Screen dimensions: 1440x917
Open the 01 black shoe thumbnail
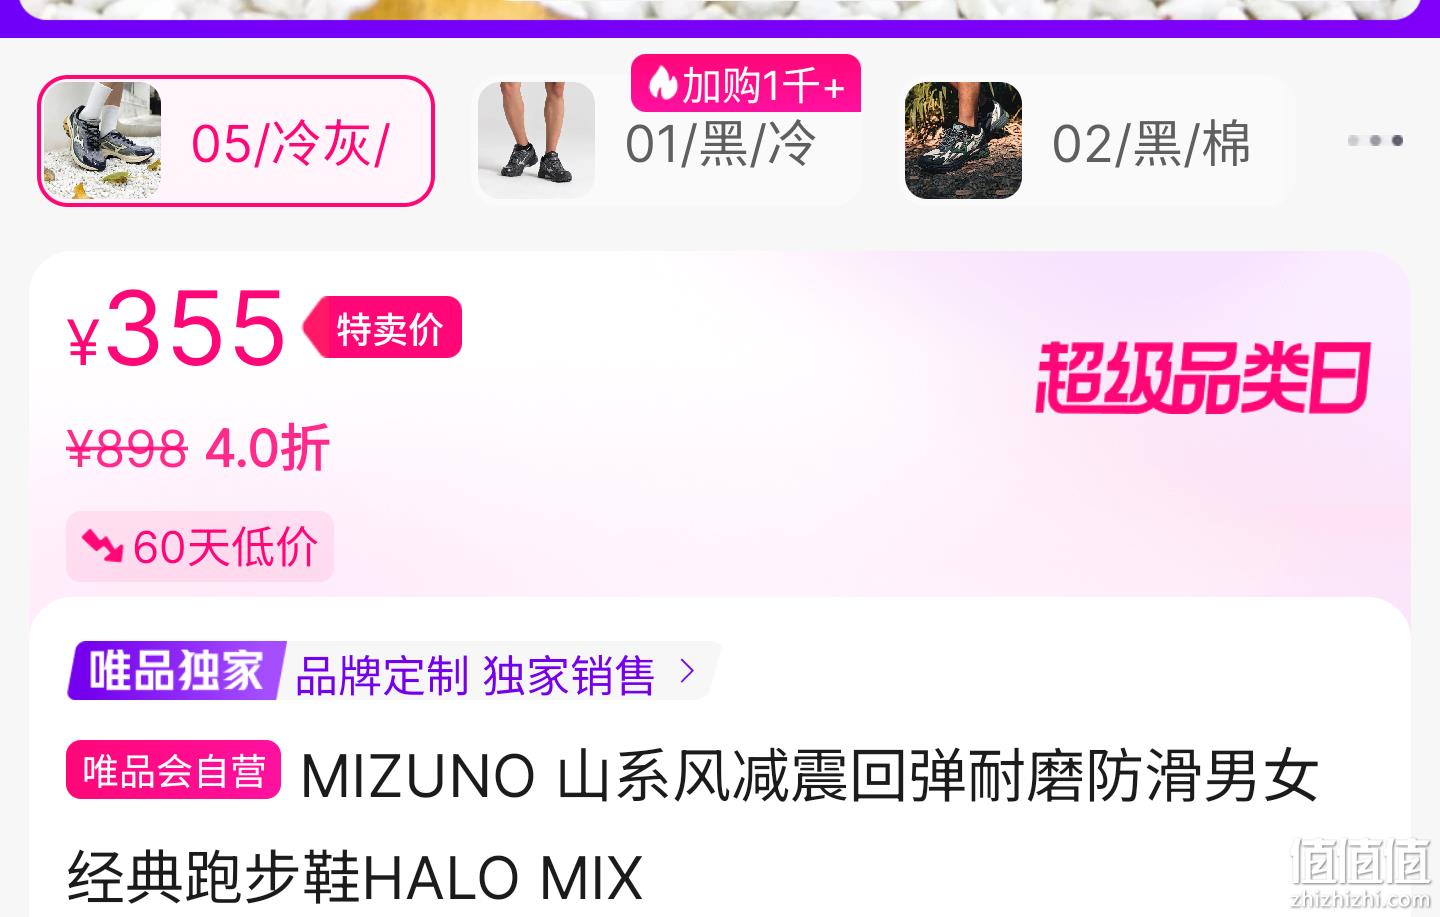[x=536, y=141]
